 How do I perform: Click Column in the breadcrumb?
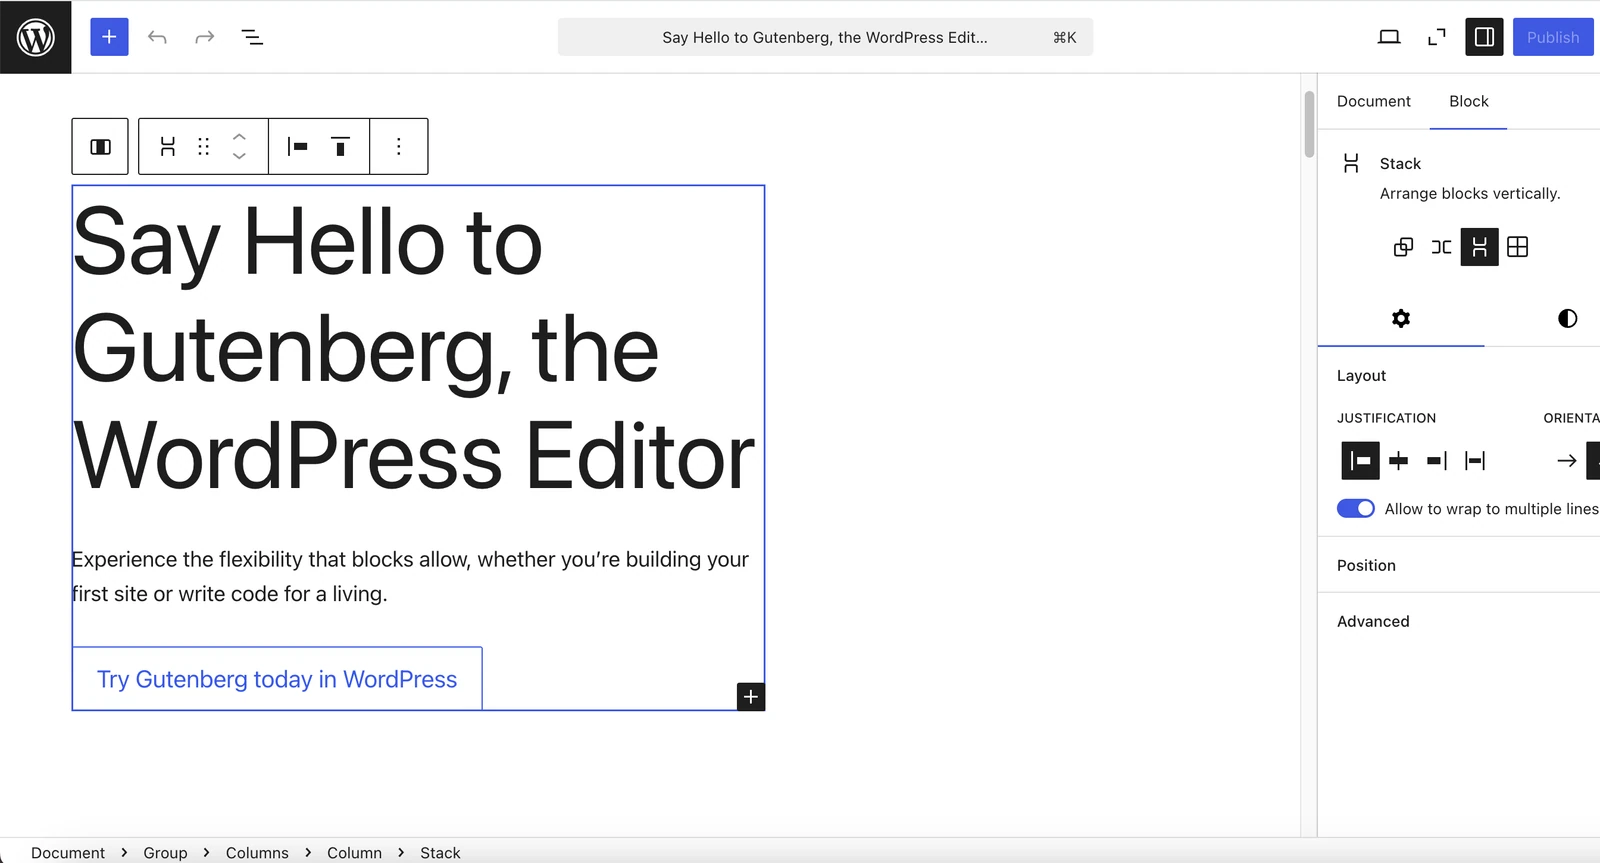(x=354, y=852)
